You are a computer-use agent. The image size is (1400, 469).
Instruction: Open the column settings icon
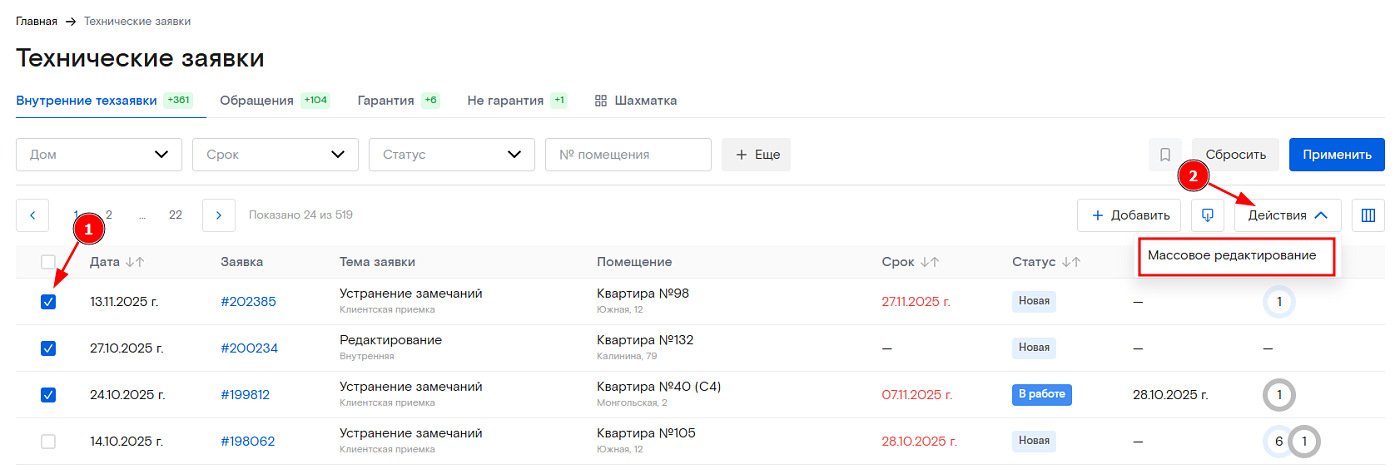click(1368, 215)
